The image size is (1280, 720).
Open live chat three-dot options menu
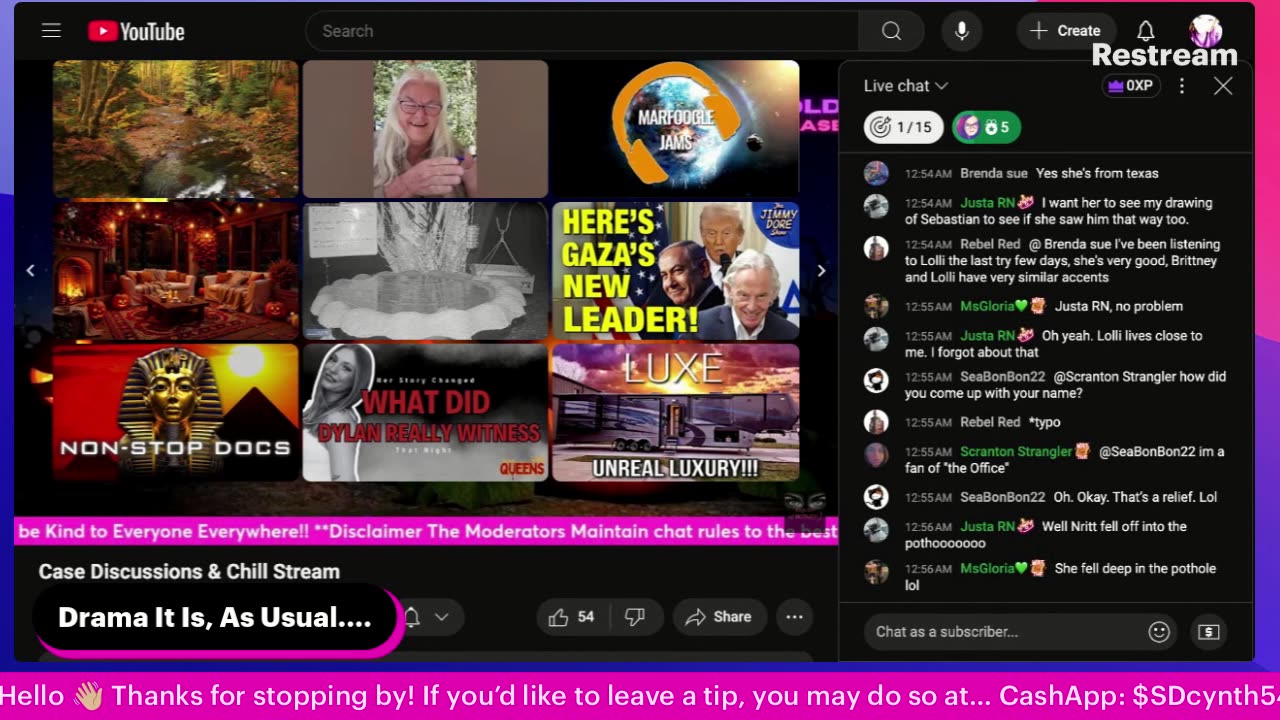click(1182, 86)
